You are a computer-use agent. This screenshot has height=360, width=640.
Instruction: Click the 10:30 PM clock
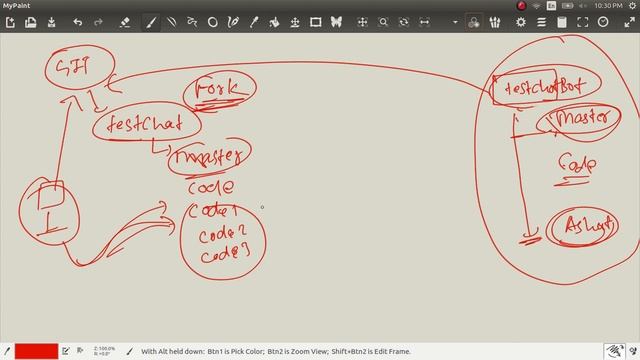pos(609,6)
